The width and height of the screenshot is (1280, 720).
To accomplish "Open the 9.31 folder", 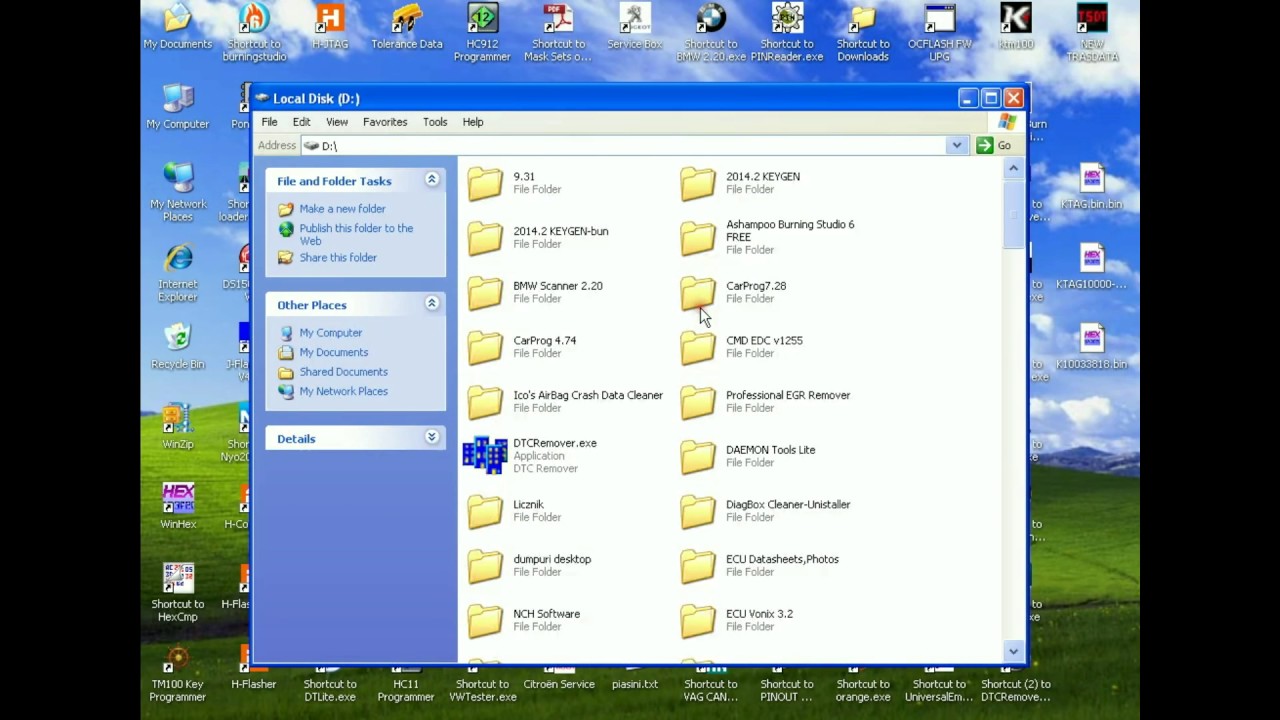I will click(485, 183).
